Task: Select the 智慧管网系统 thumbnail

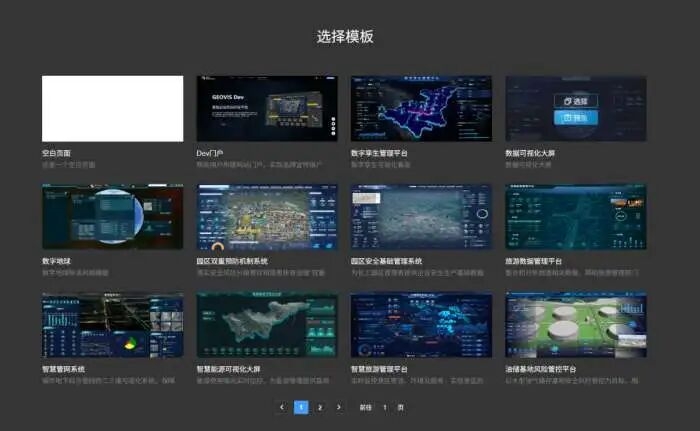Action: click(x=112, y=325)
